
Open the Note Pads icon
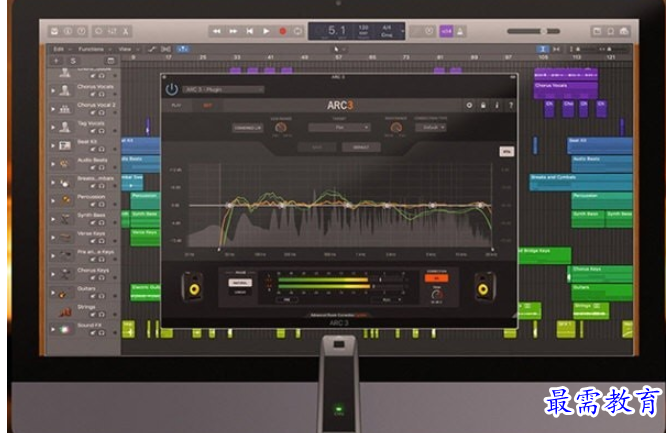[x=610, y=31]
